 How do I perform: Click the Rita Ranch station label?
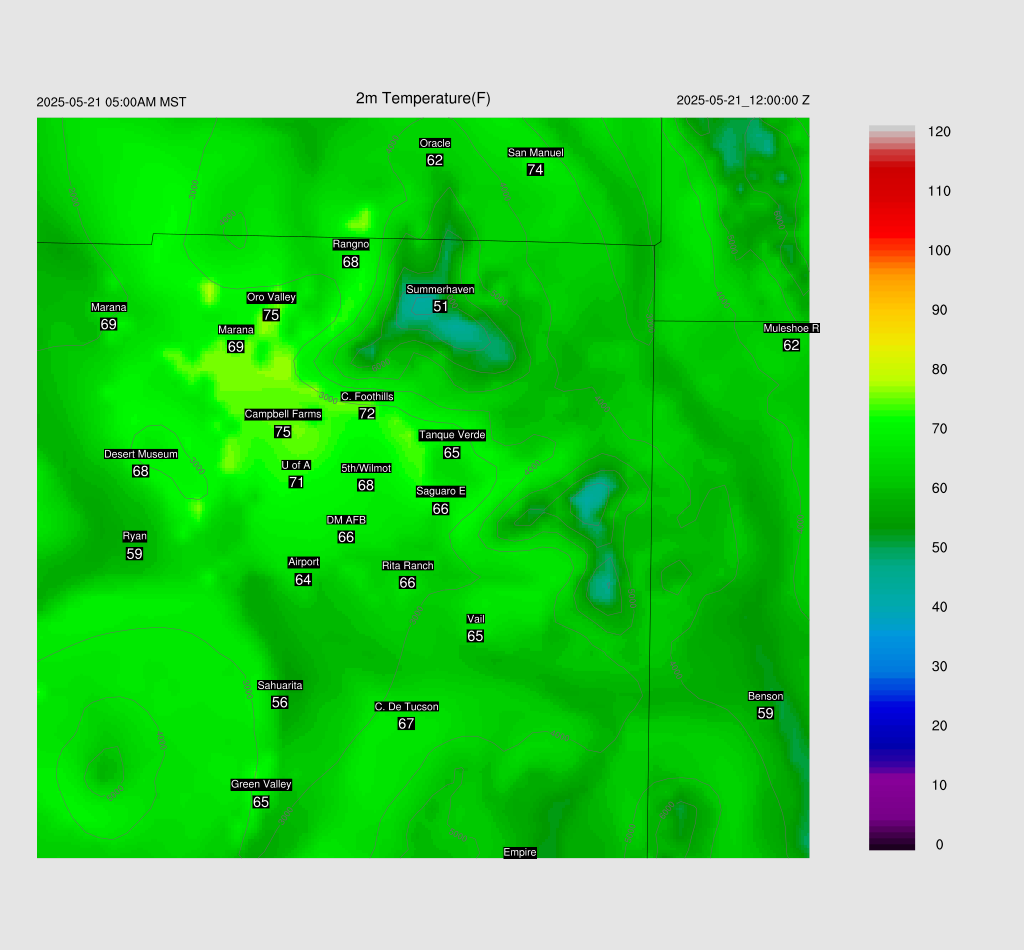[408, 565]
